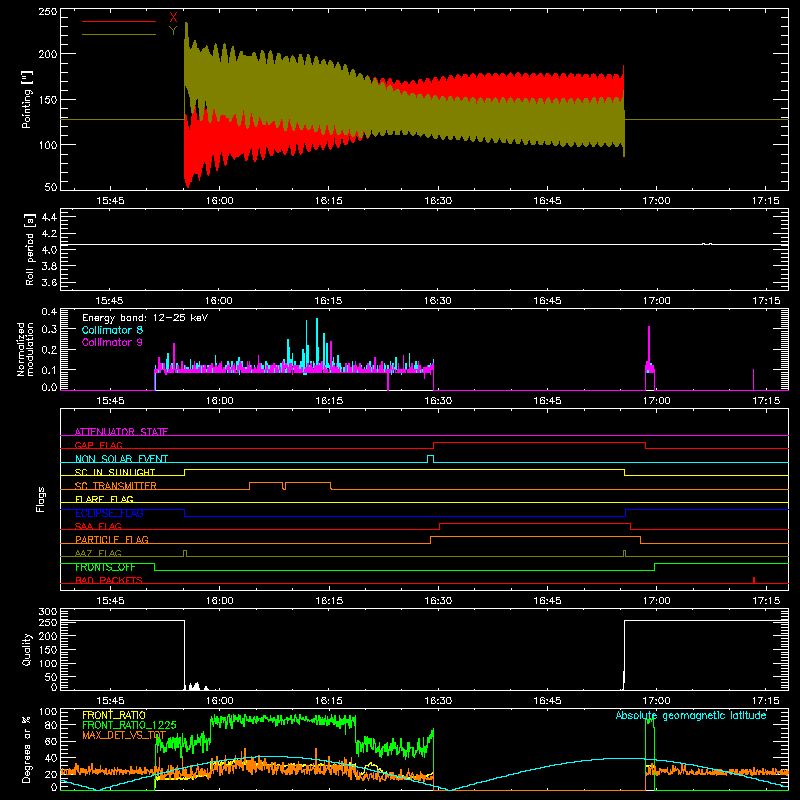Click the lone magenta modulation spike near 17:15
800x800 pixels.
pyautogui.click(x=754, y=380)
